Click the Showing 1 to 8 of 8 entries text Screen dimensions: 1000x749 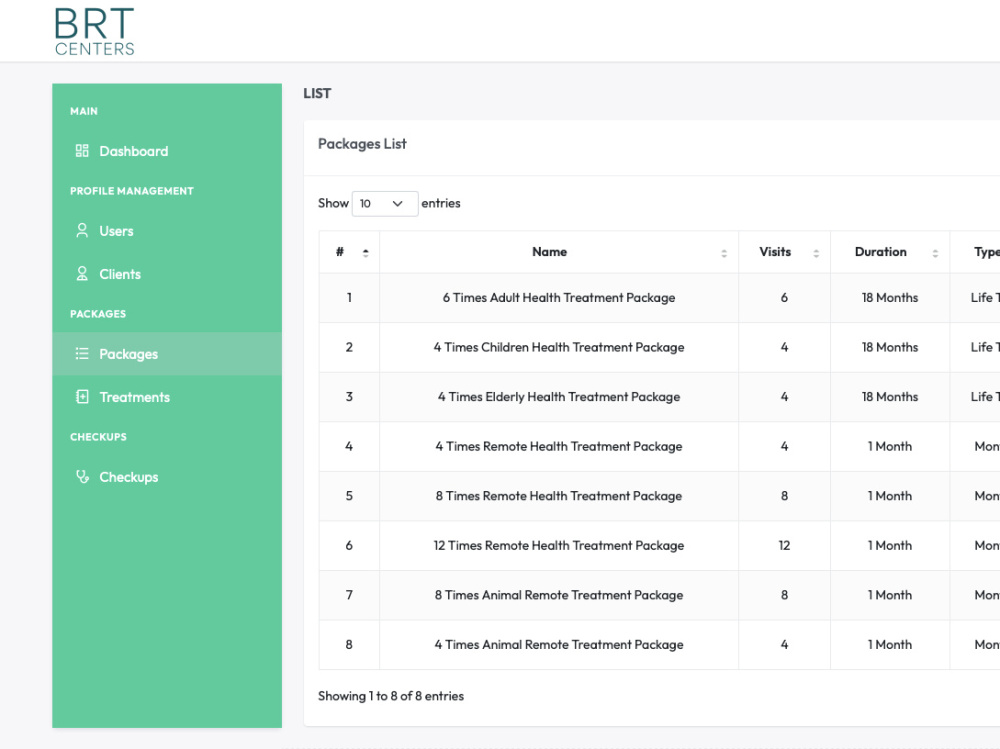[391, 696]
